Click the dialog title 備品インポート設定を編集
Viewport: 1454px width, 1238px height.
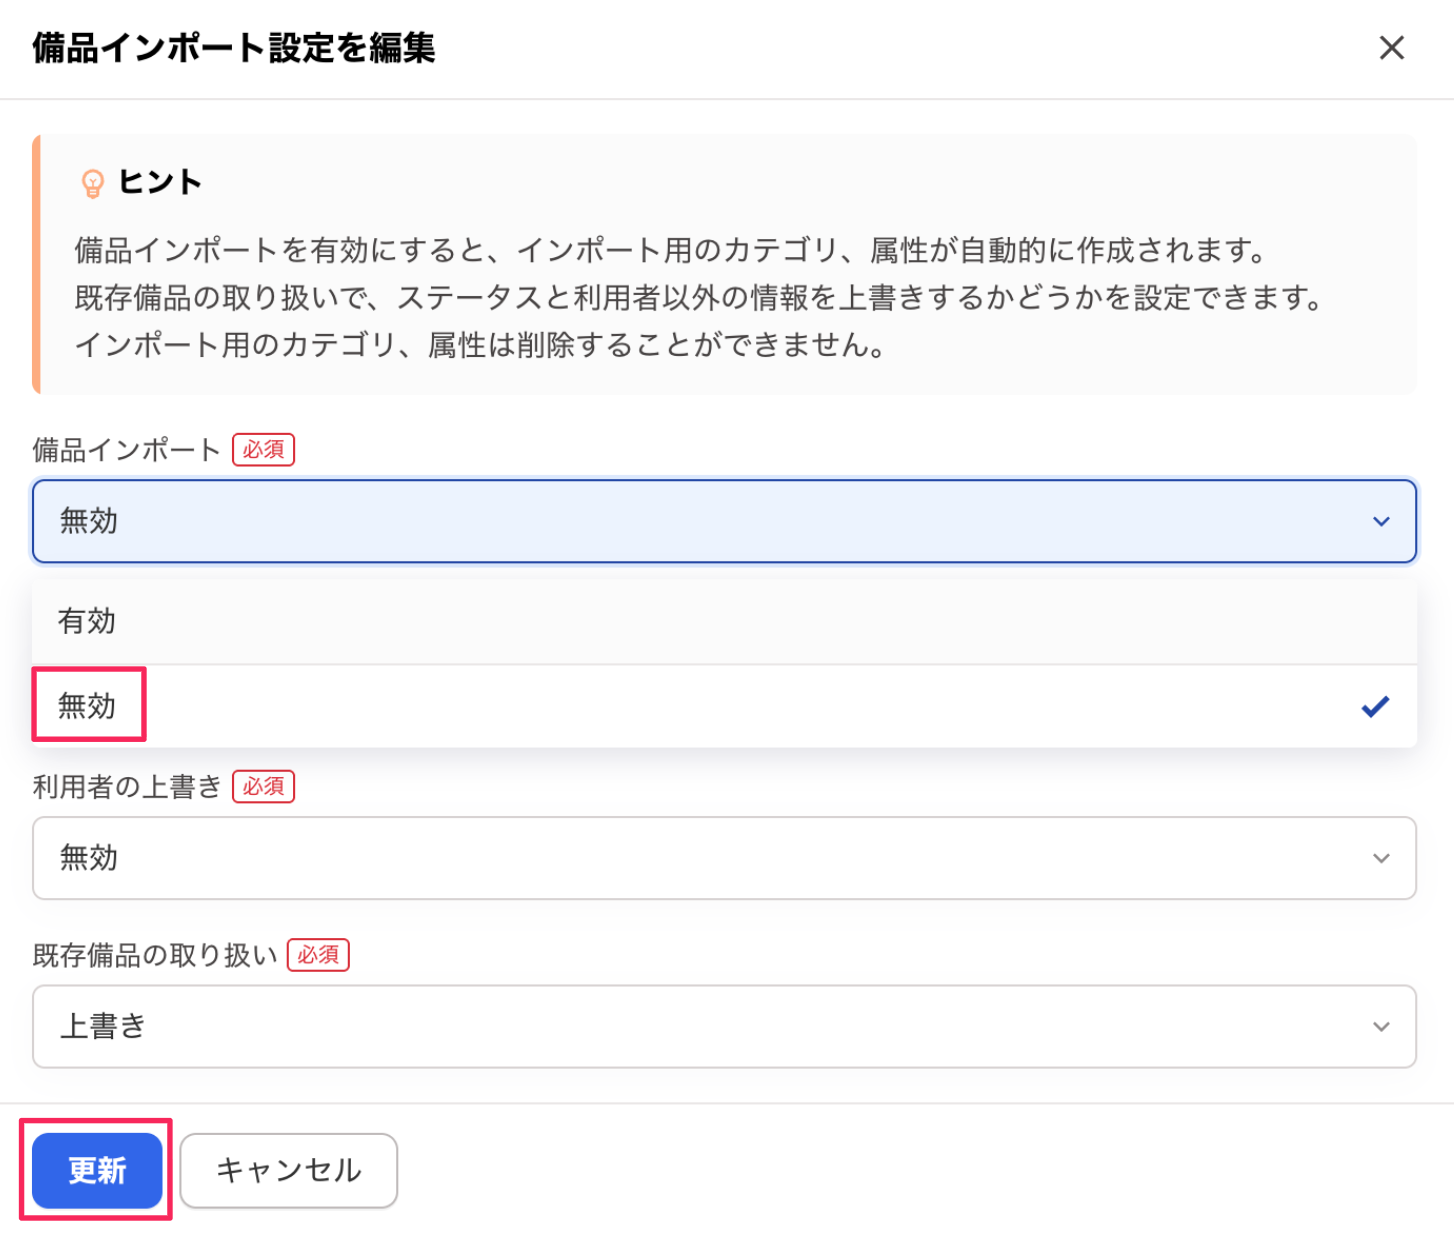pyautogui.click(x=234, y=47)
